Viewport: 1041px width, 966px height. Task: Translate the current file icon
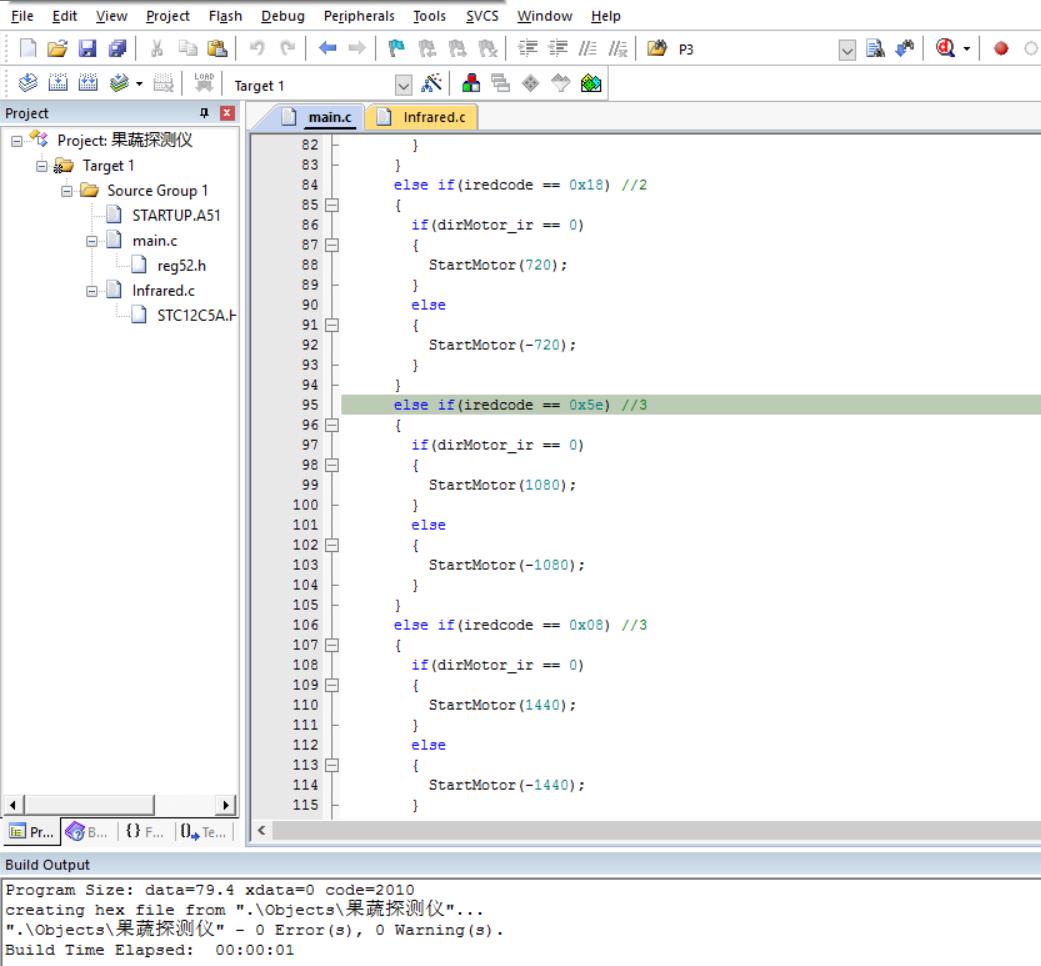coord(28,83)
